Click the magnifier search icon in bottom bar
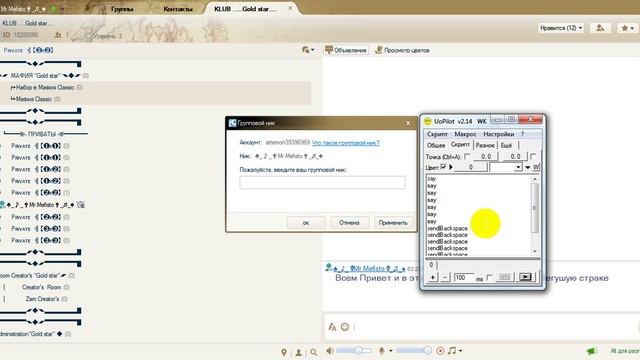Screen dimensions: 640x360 point(313,352)
